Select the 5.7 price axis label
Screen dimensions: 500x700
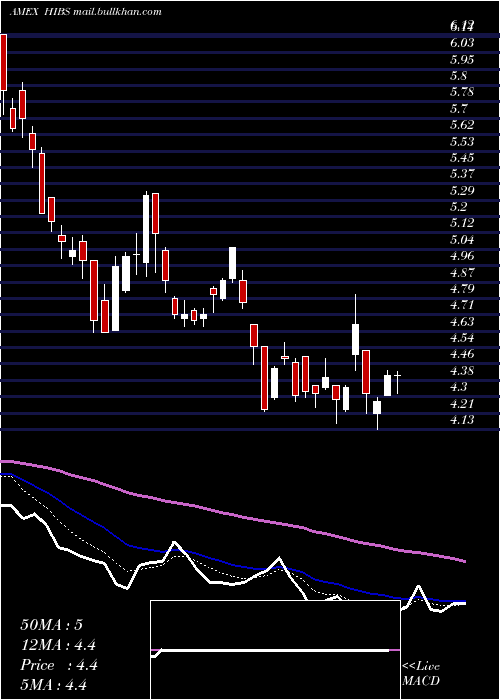point(459,108)
